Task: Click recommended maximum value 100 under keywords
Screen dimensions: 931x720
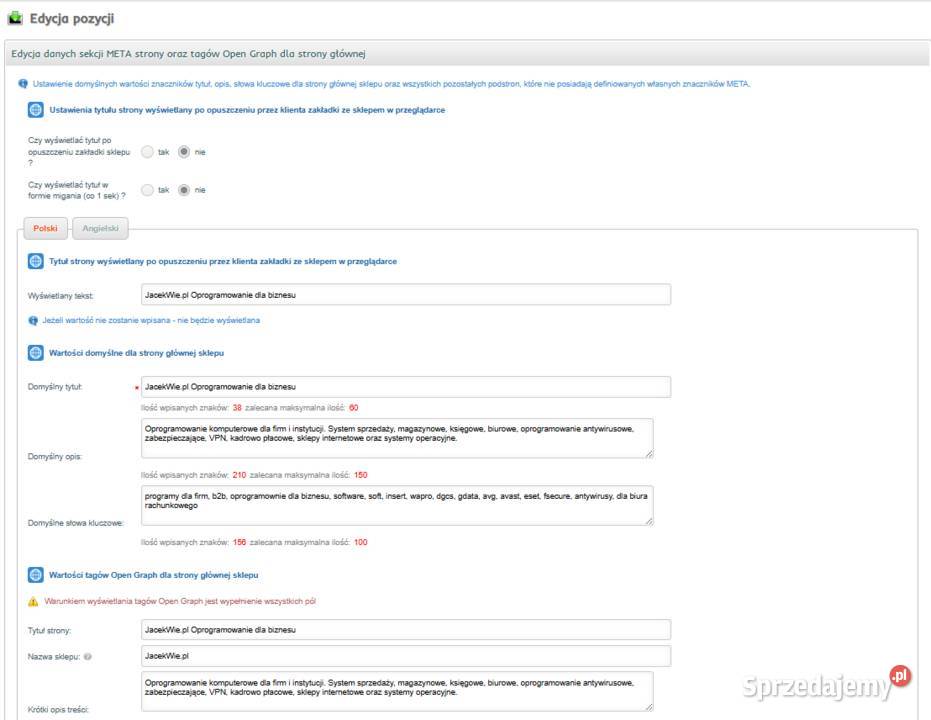Action: 360,543
